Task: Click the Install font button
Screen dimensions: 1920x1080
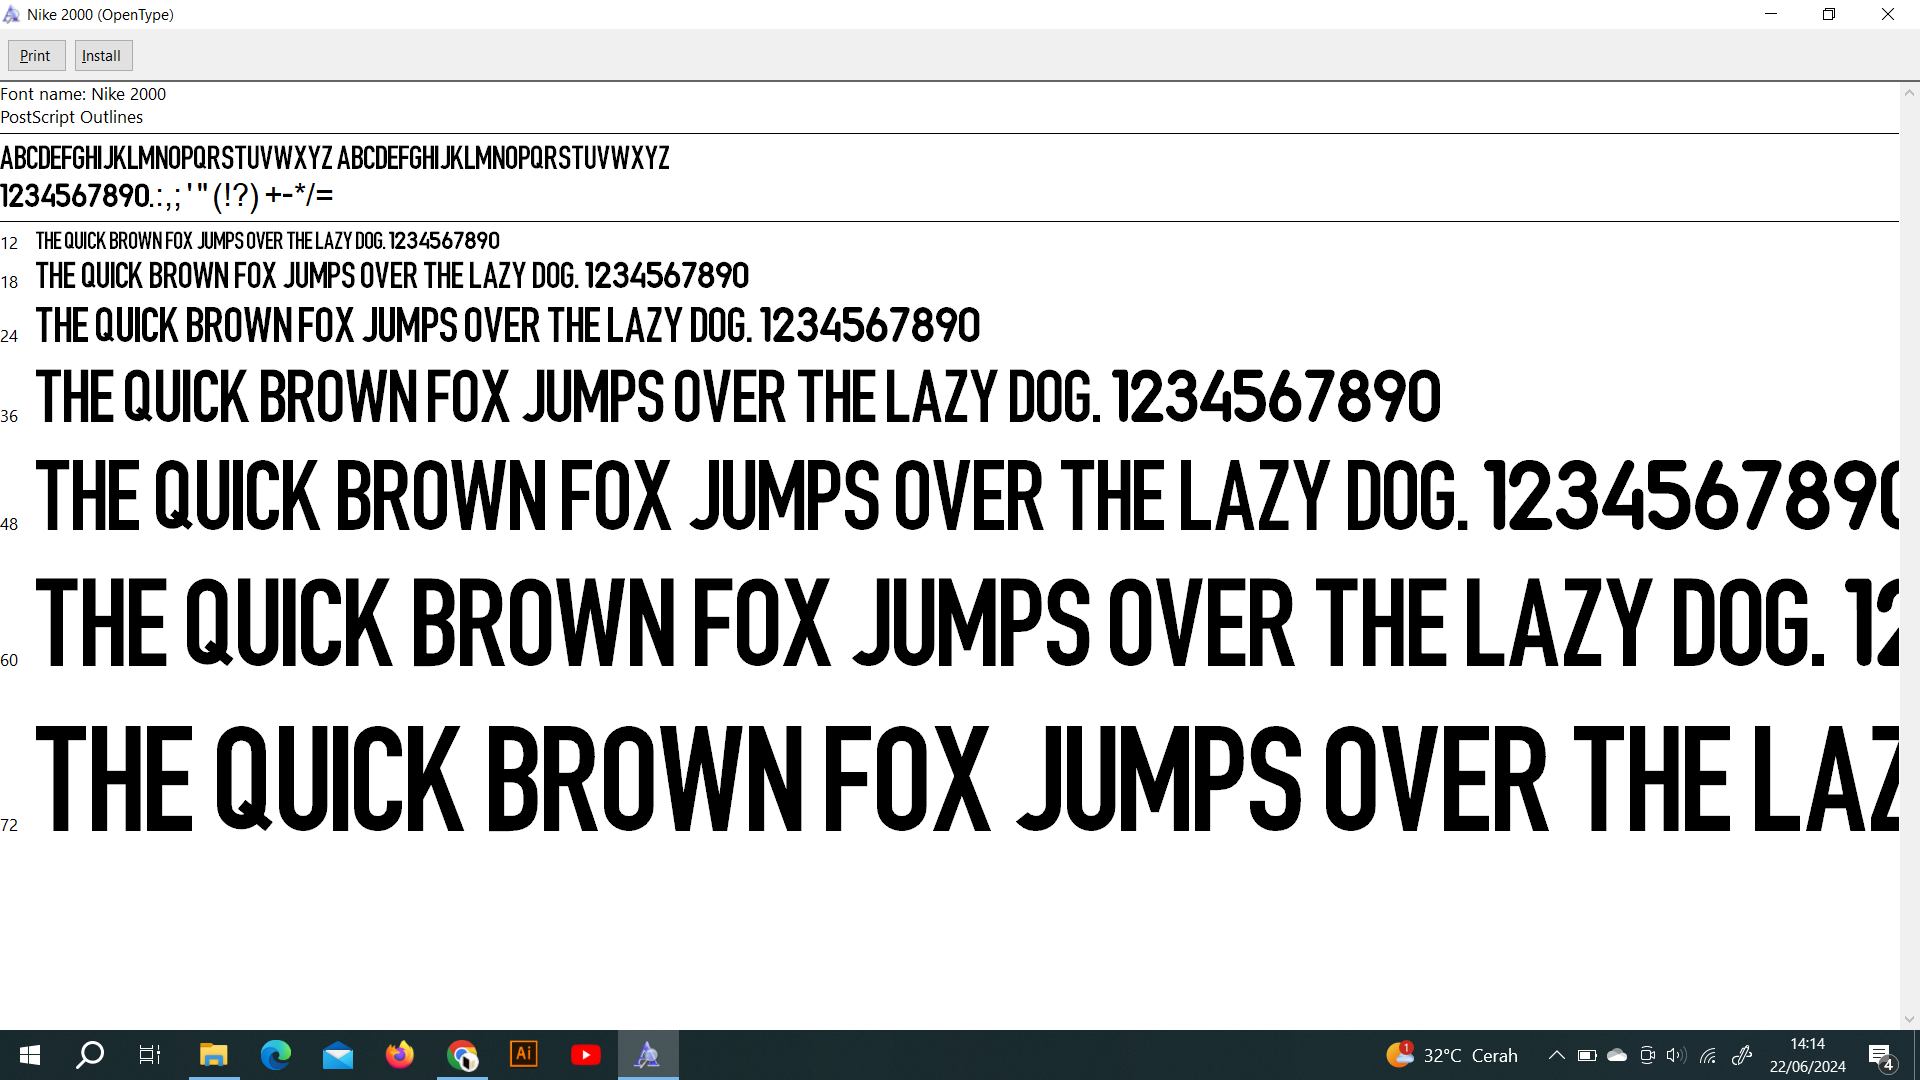Action: click(x=102, y=56)
